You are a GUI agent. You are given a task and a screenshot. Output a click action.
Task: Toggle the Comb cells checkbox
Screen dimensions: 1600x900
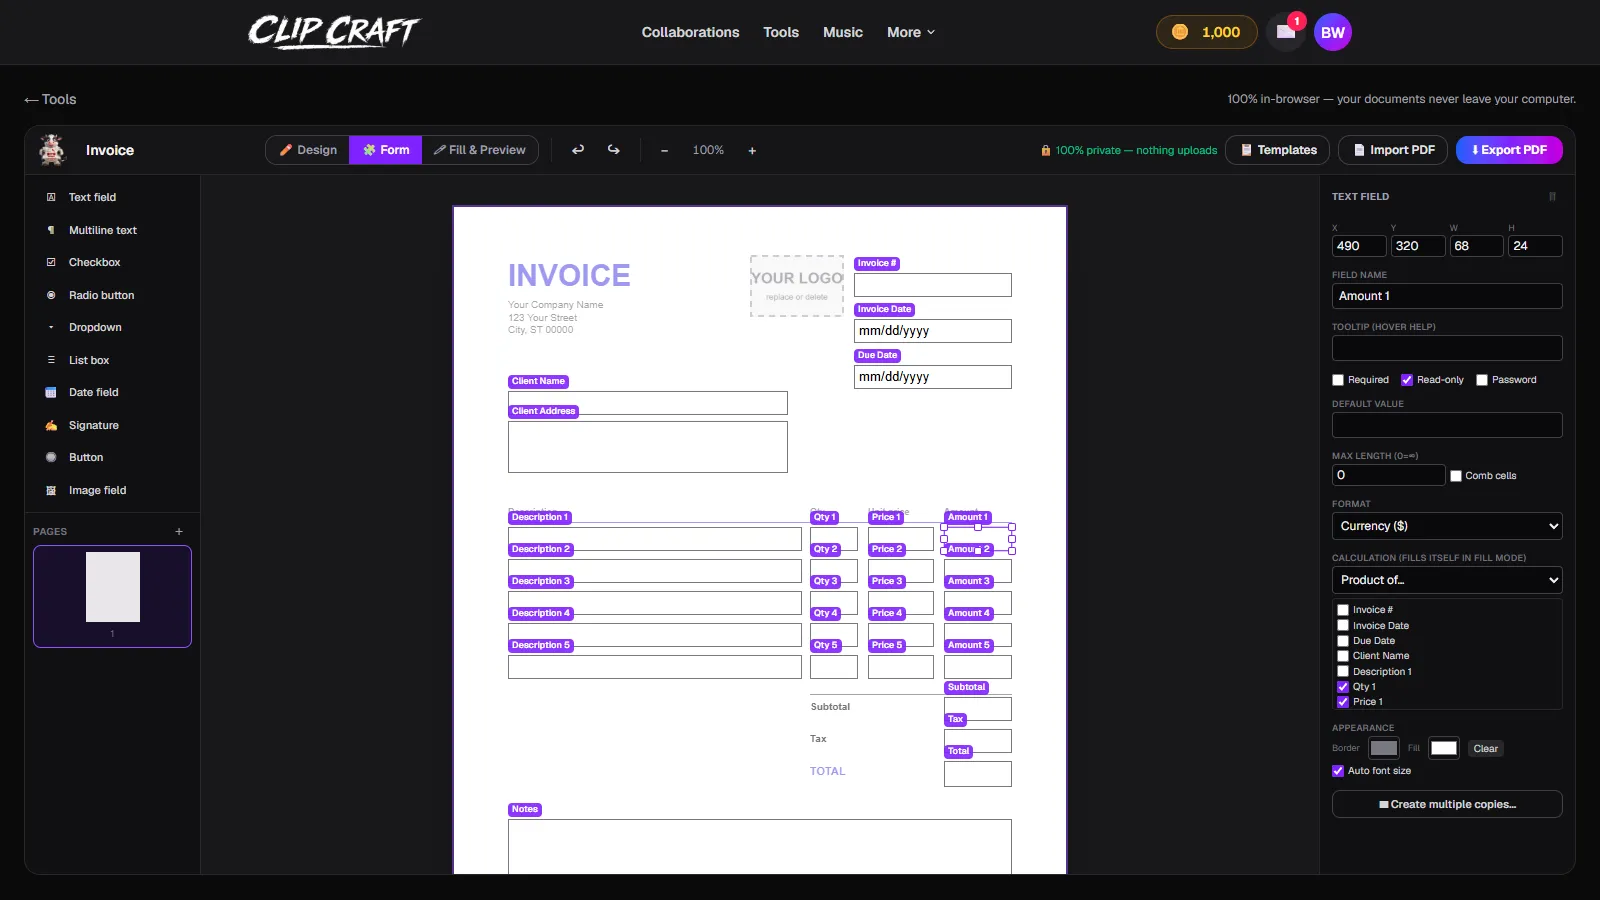[x=1456, y=476]
